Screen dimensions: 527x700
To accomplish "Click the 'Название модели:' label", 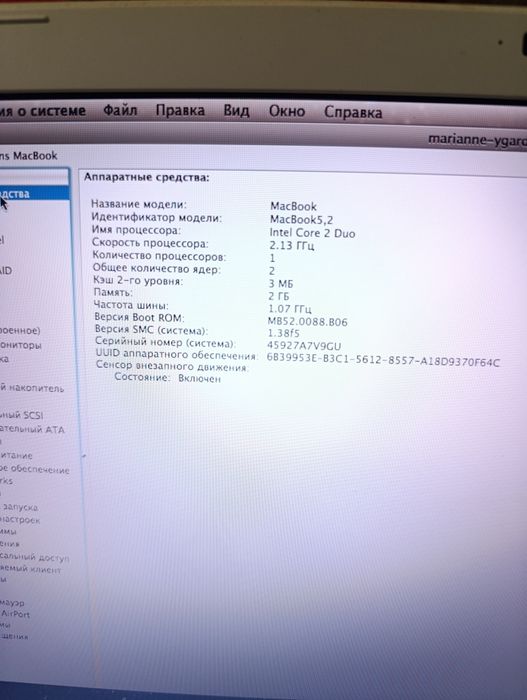I will (139, 204).
